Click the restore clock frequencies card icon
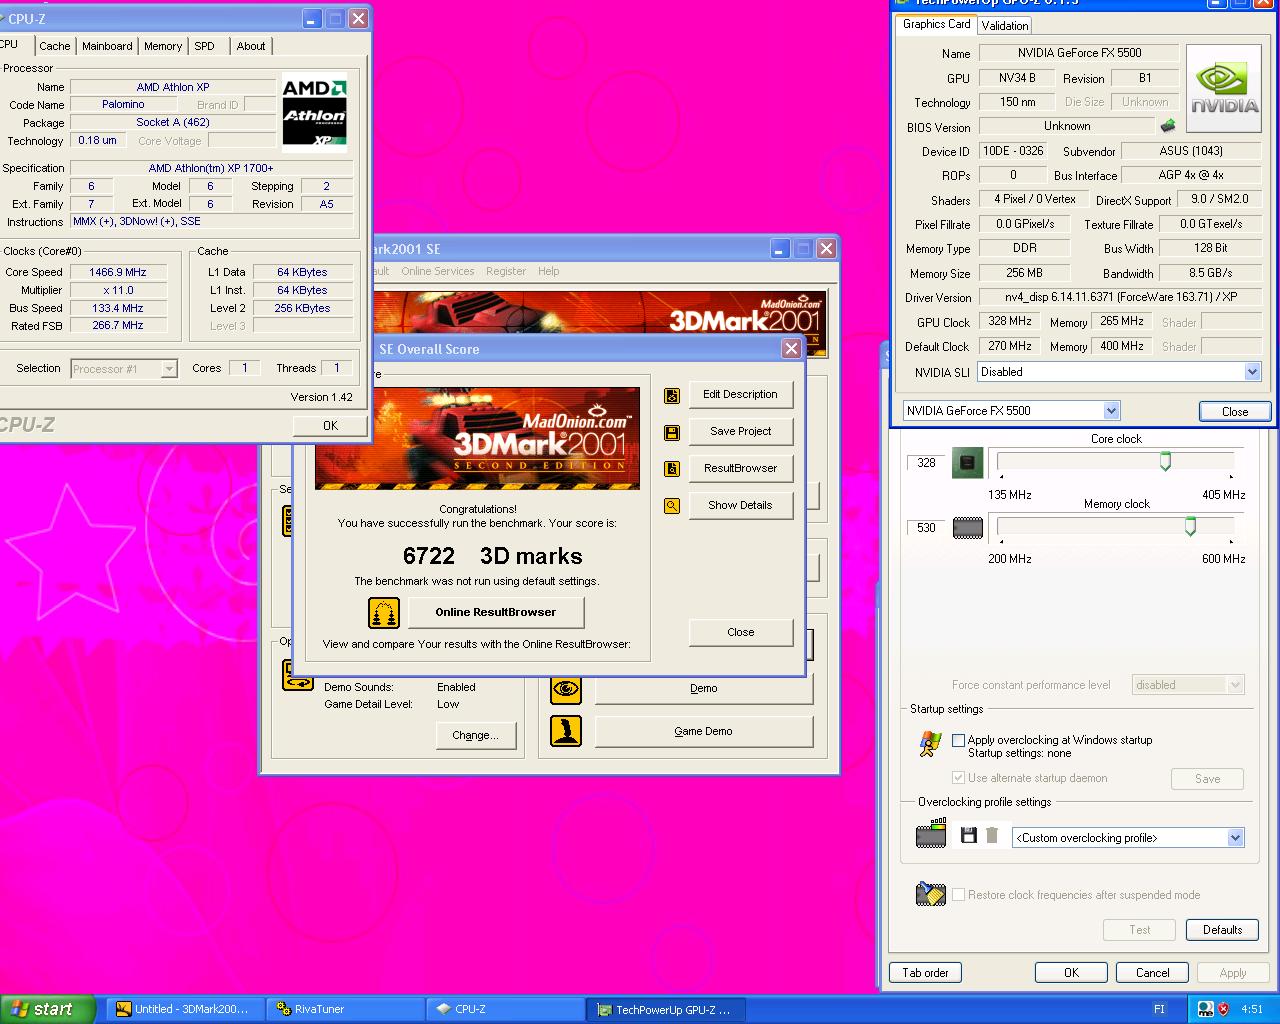Screen dimensions: 1280x1024 [931, 894]
